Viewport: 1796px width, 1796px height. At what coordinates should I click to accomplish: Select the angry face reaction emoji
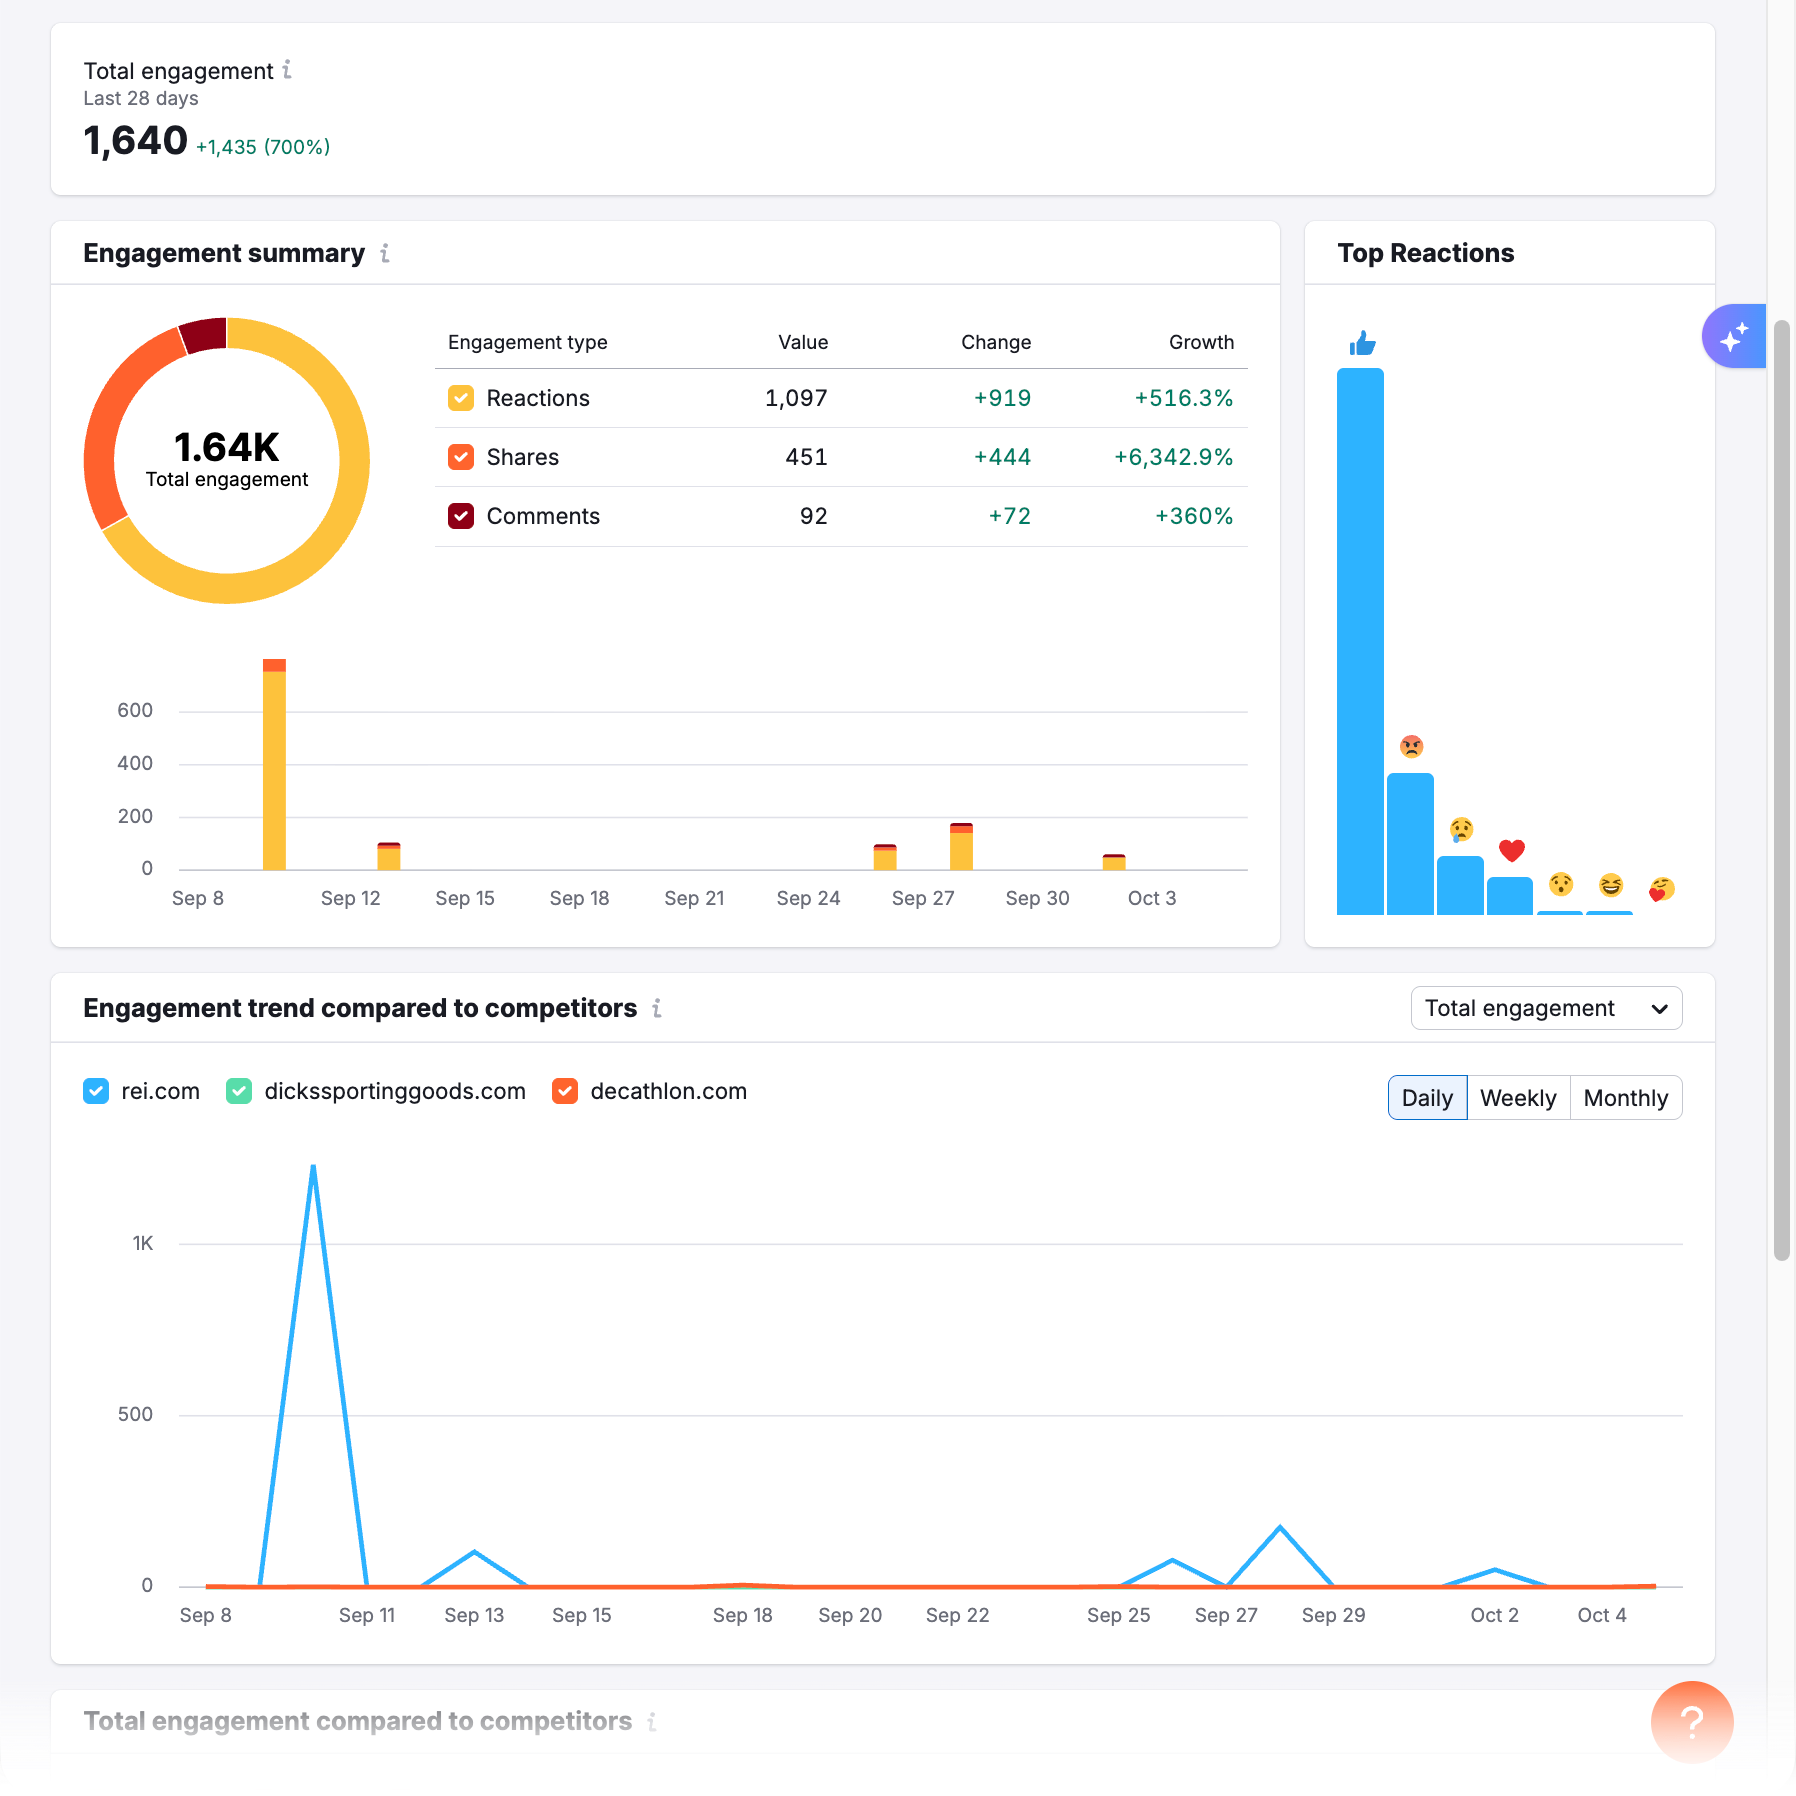[x=1412, y=745]
